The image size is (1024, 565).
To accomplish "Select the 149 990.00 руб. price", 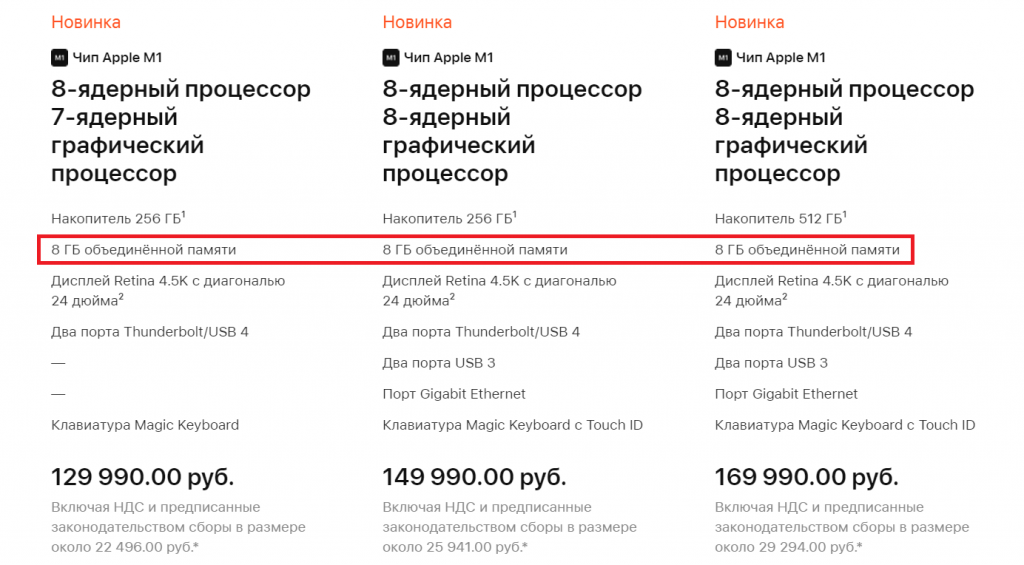I will [474, 476].
